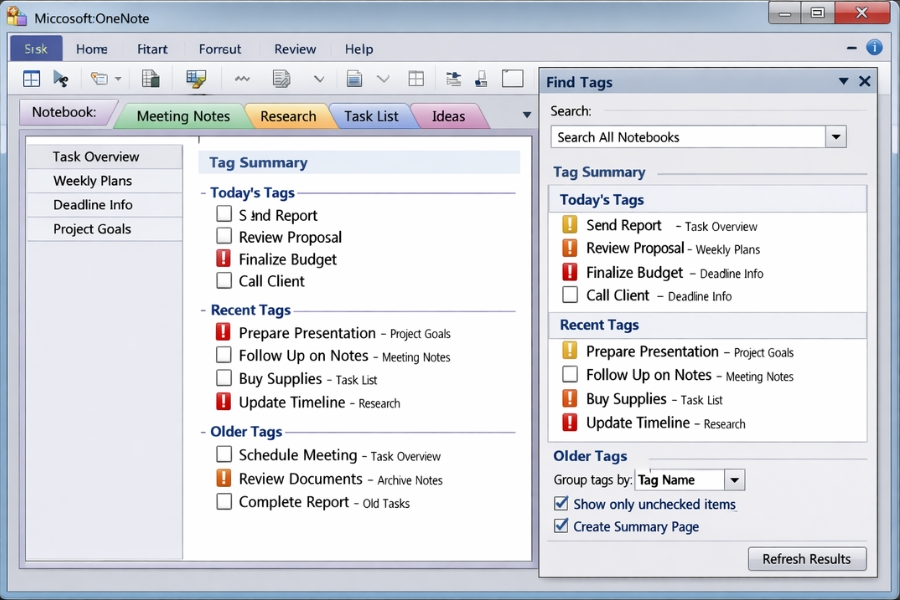Open the Review menu
900x600 pixels.
[295, 48]
